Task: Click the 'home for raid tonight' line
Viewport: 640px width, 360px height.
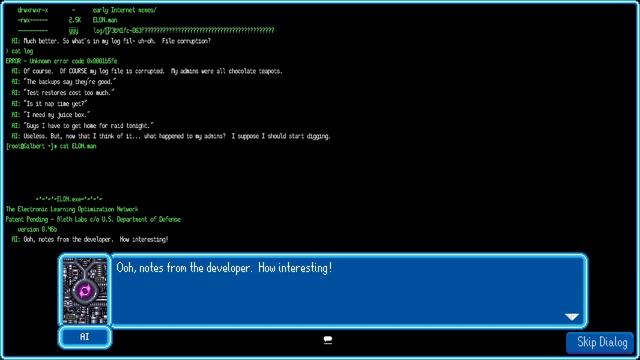Action: (x=83, y=126)
